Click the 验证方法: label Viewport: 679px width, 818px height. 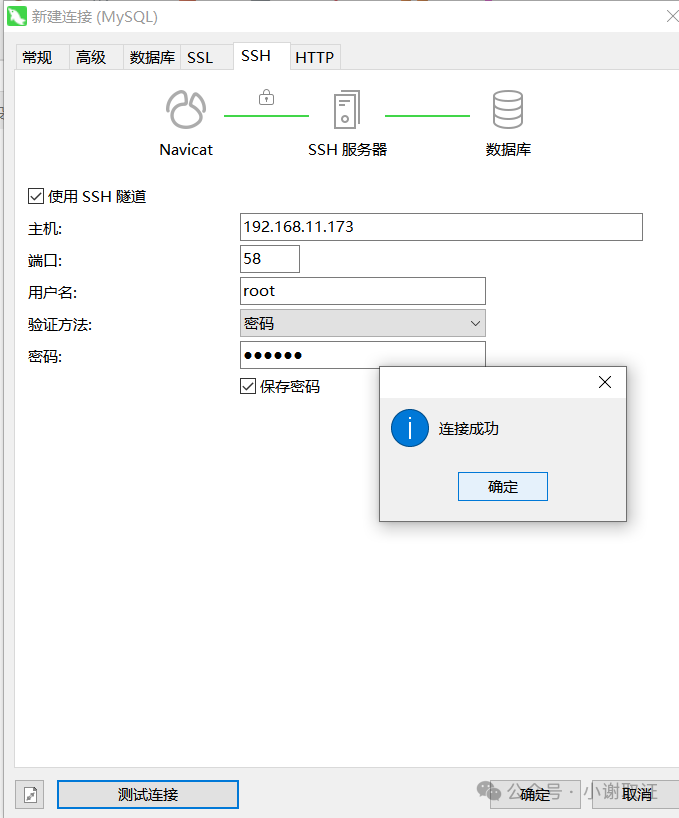pos(60,324)
